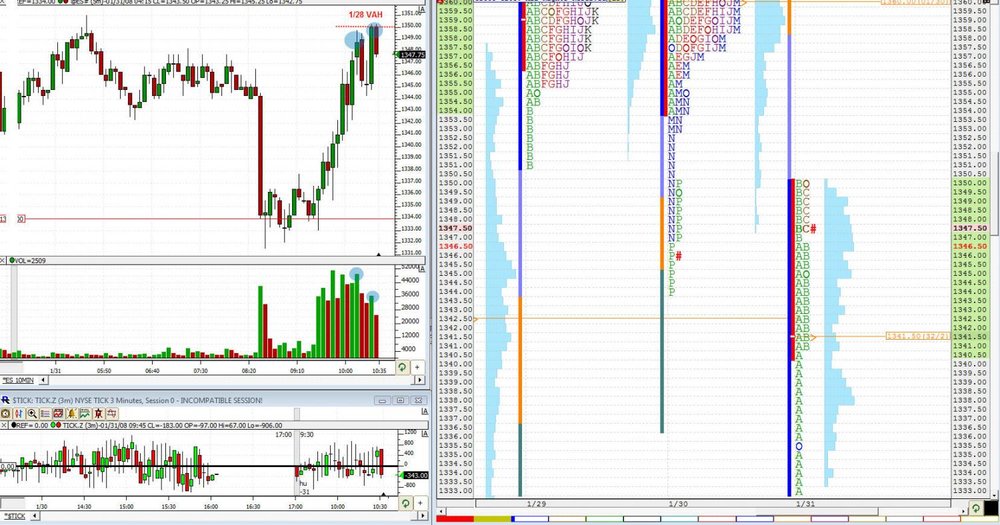Refresh the ES 10MIN chart with green arrow
This screenshot has width=1000, height=525.
(x=402, y=367)
